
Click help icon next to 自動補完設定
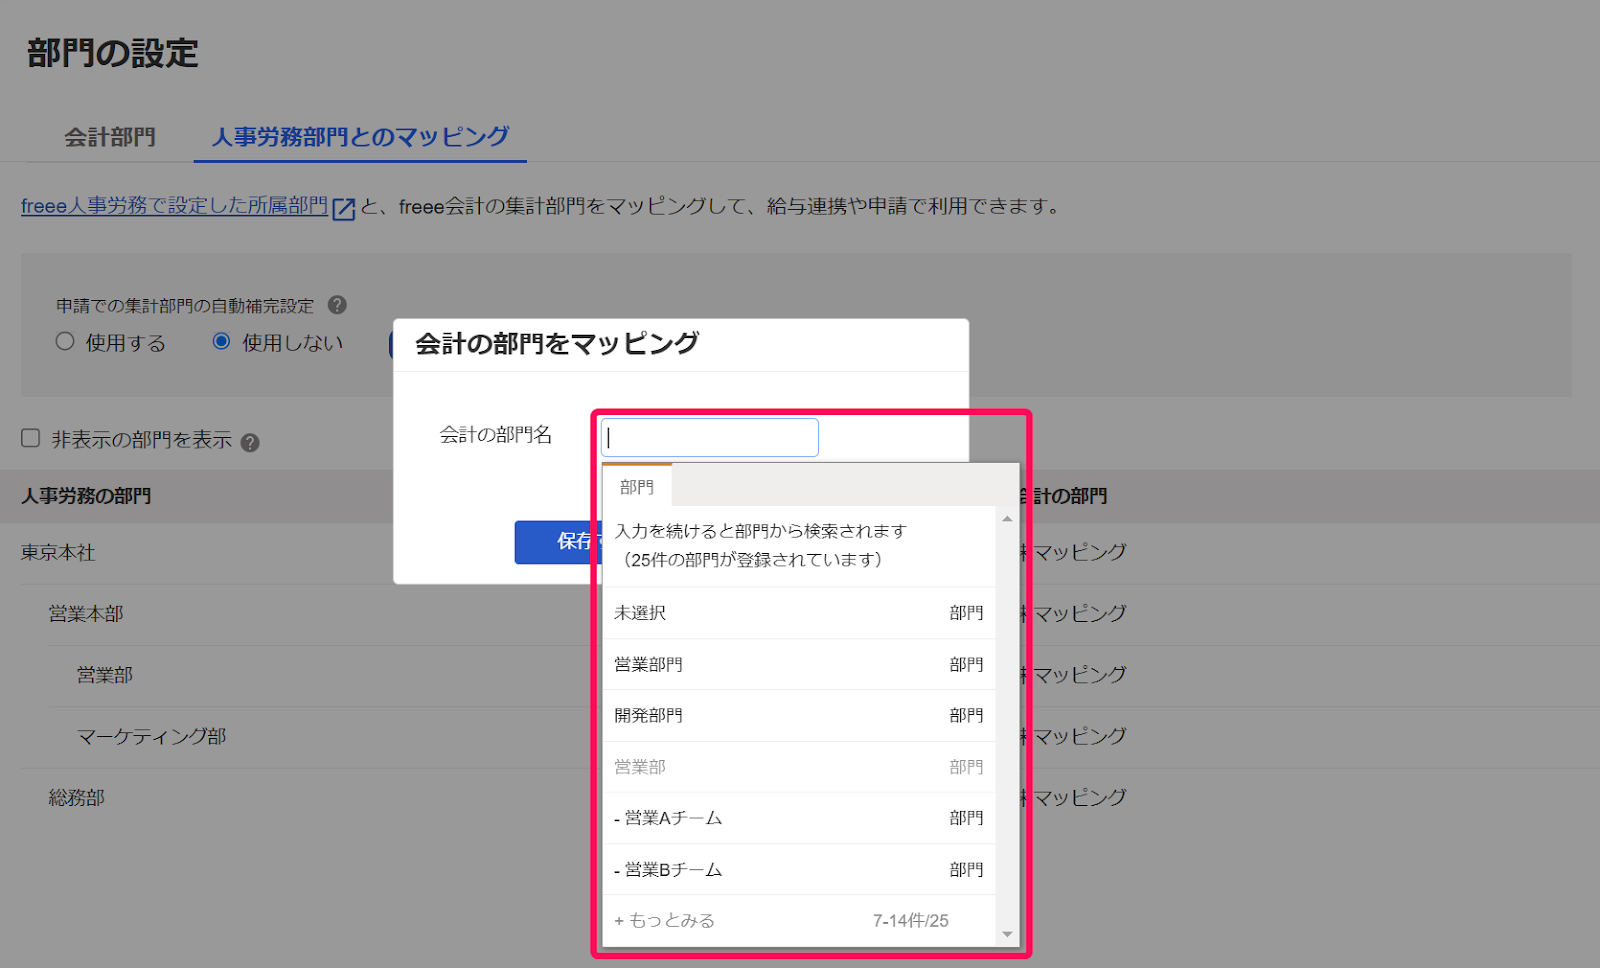[337, 305]
